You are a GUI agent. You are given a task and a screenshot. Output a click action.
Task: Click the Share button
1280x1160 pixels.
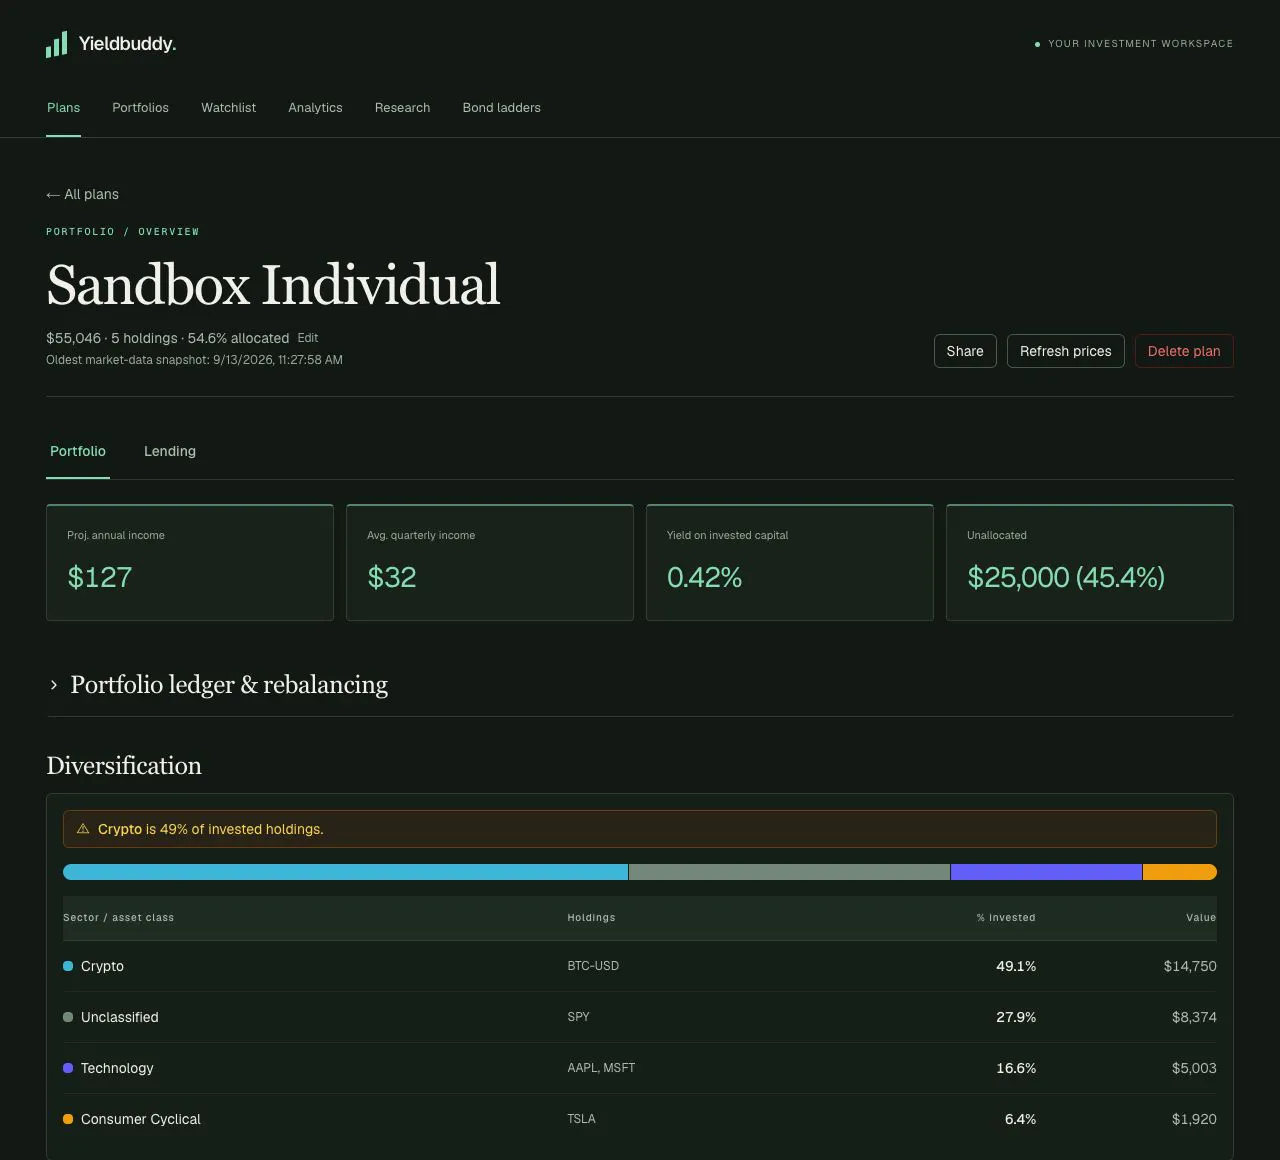[x=965, y=351]
